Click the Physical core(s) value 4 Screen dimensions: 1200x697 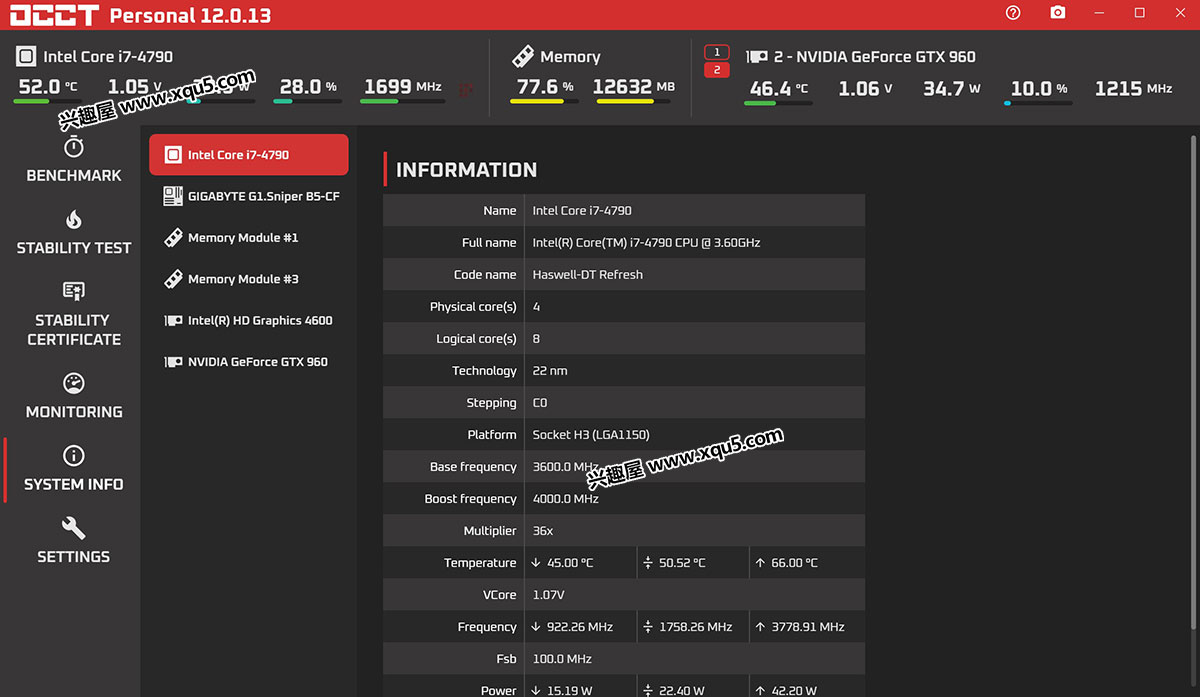tap(536, 306)
